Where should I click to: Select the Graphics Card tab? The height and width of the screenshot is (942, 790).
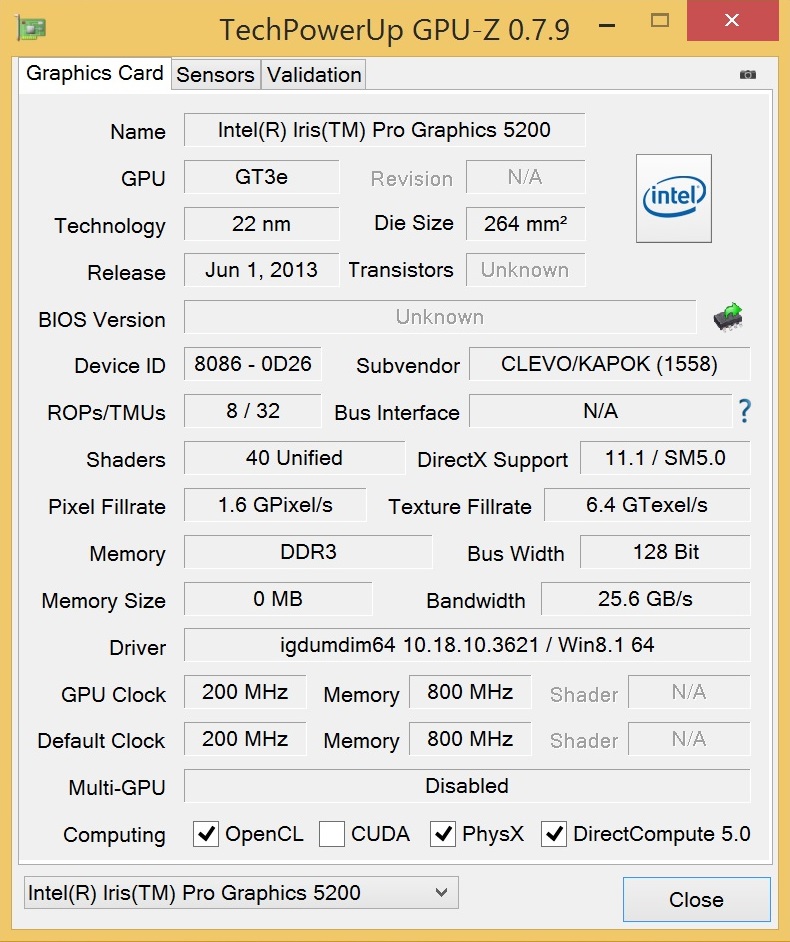click(95, 73)
